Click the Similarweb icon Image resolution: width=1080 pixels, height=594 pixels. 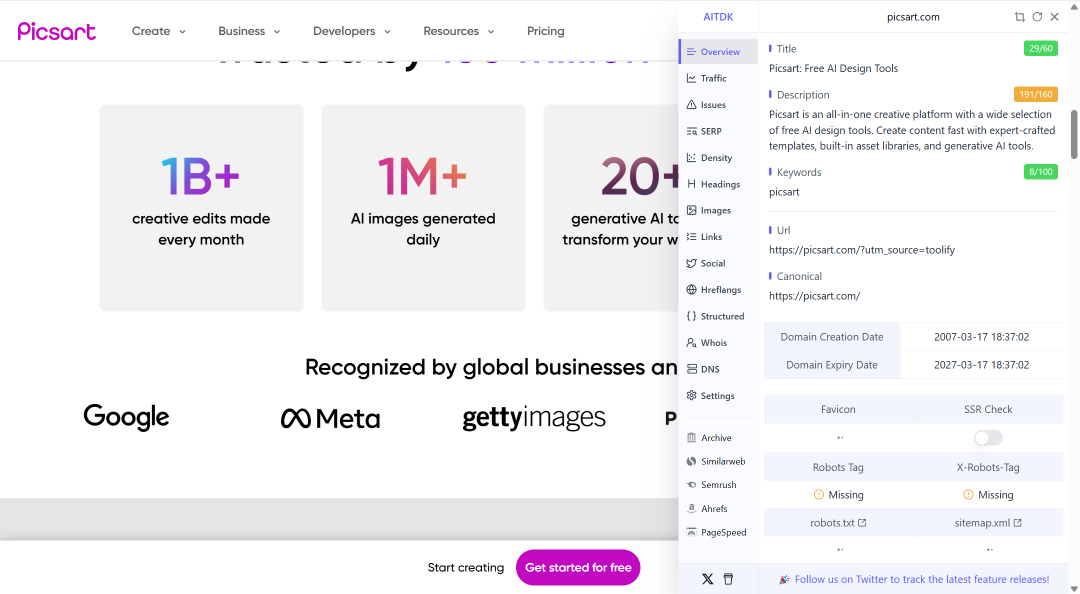click(x=692, y=461)
